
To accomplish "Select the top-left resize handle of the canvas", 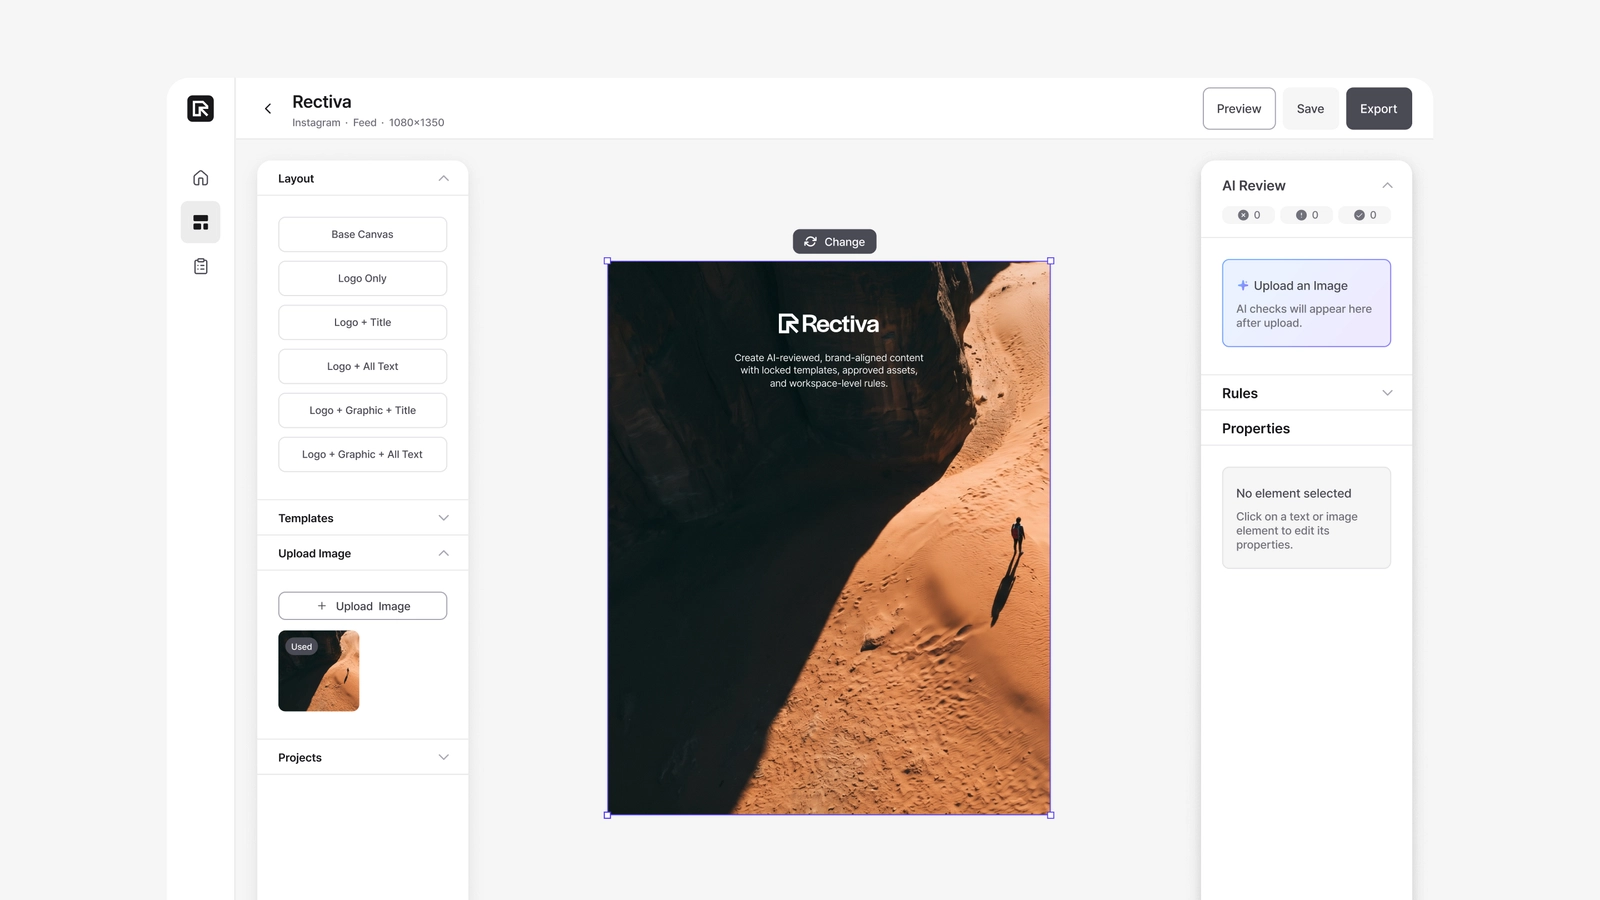I will tap(607, 261).
